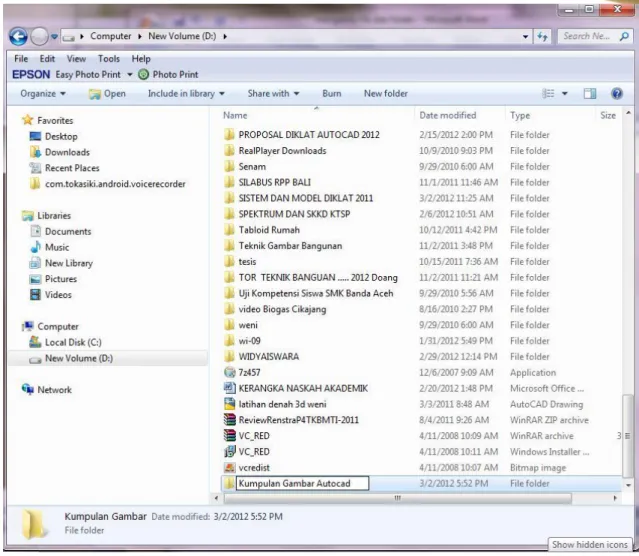Select the PROPOSAL DIKLAT AUTOCAD 2012 folder icon

pos(229,135)
